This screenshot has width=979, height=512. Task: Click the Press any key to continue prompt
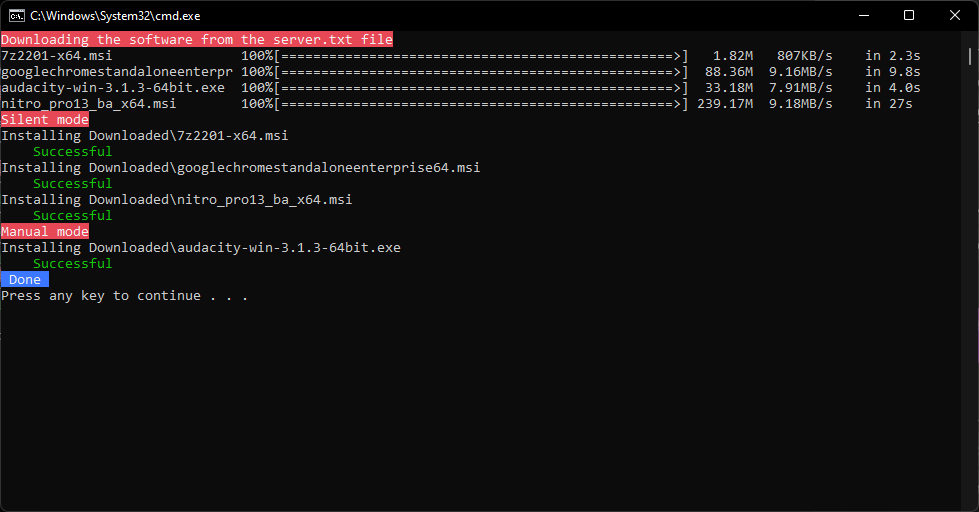(124, 296)
